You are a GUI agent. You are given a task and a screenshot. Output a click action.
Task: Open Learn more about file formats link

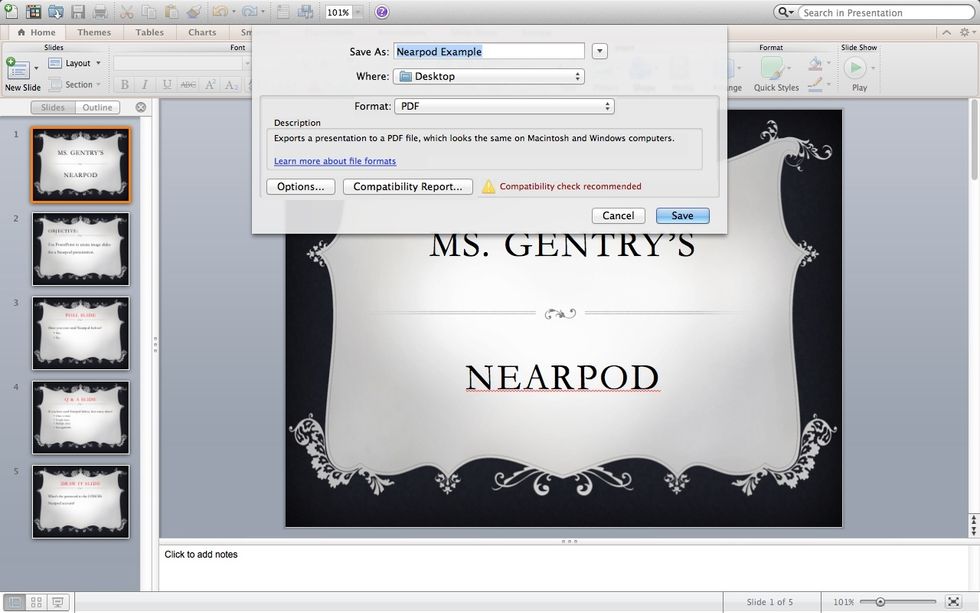point(335,161)
